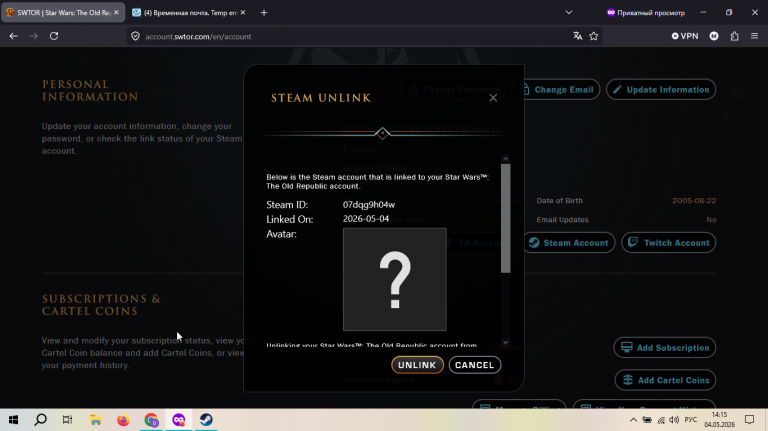Open the Windows Start menu
768x431 pixels.
[x=13, y=420]
